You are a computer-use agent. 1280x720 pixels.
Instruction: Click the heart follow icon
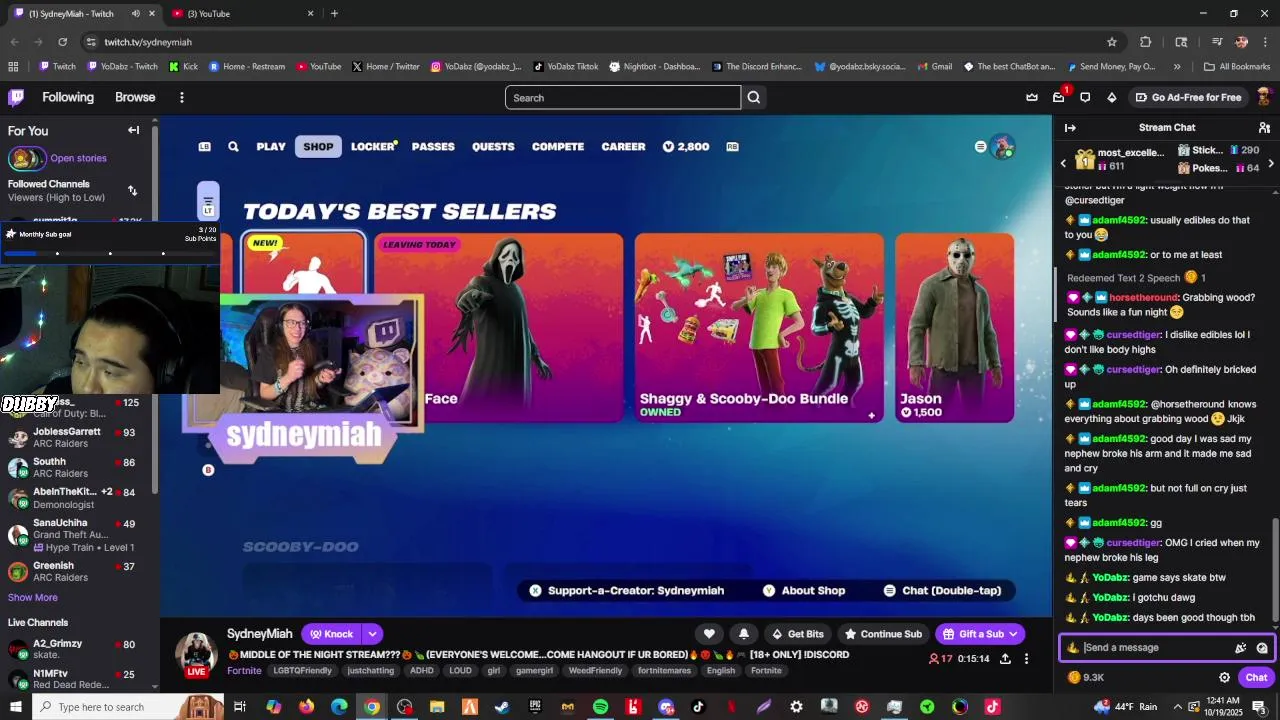click(x=709, y=634)
